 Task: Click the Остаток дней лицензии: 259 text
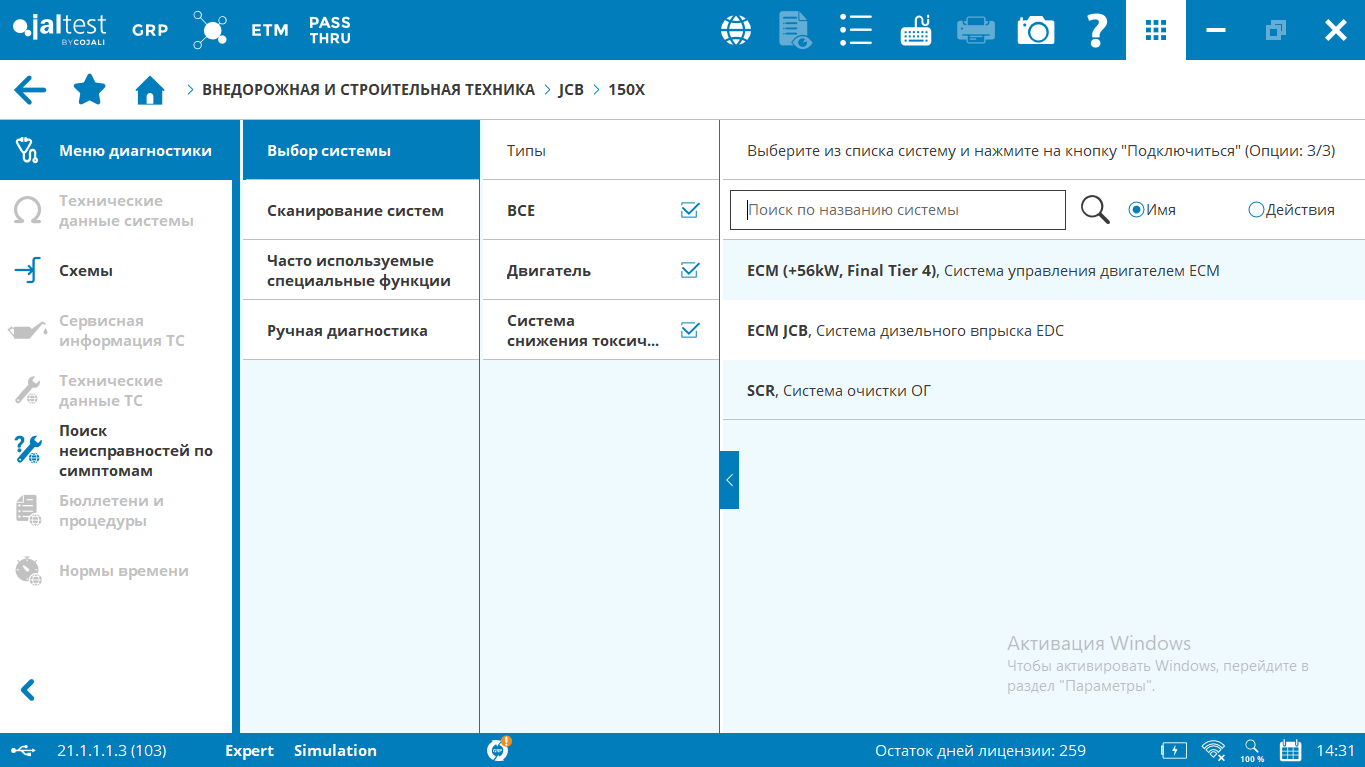(x=980, y=751)
